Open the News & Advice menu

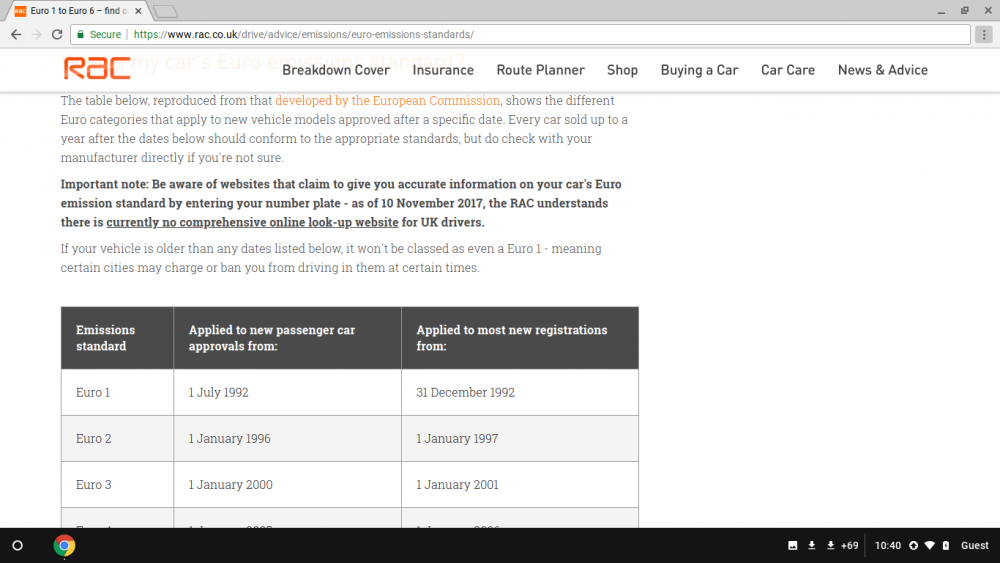[883, 70]
